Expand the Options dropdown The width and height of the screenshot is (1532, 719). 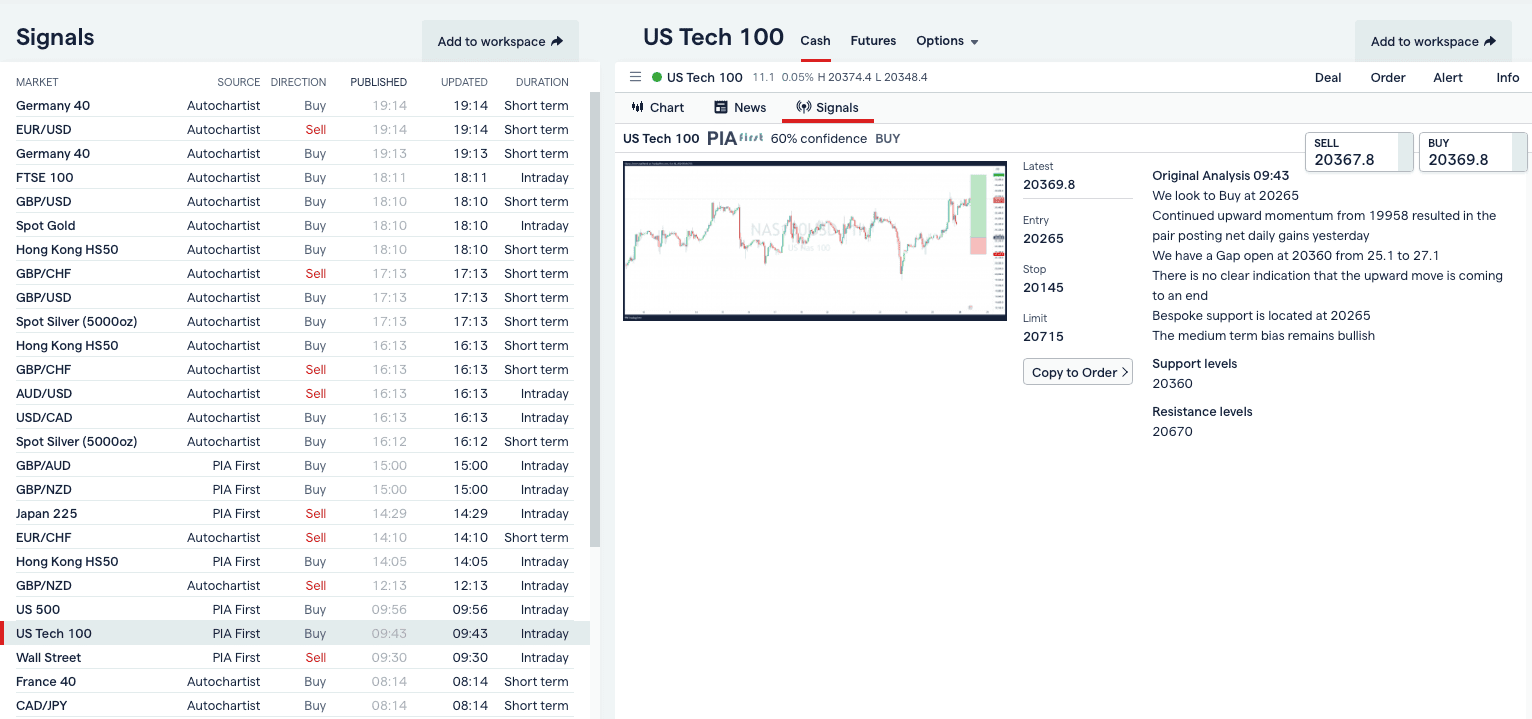[974, 42]
